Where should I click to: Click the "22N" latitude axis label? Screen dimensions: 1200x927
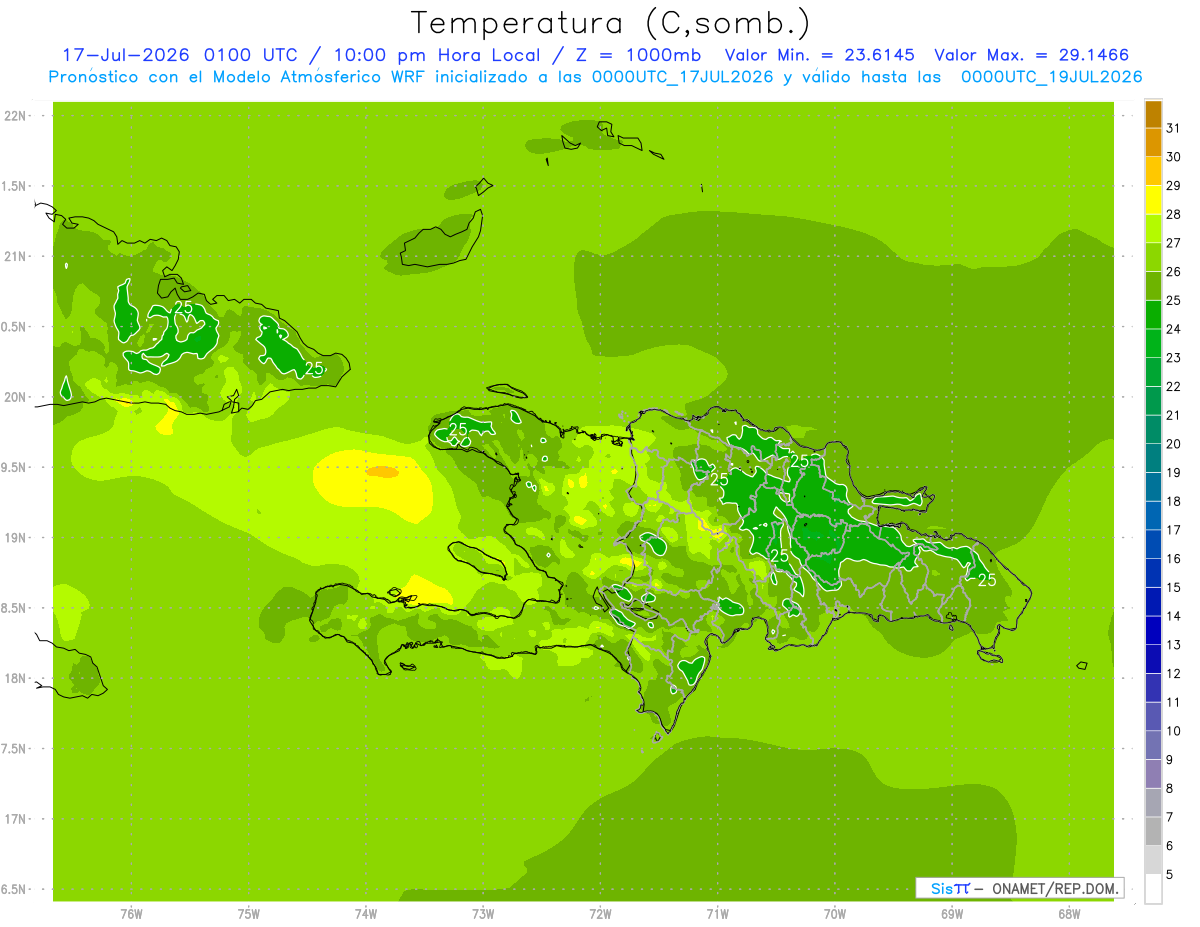tap(16, 116)
